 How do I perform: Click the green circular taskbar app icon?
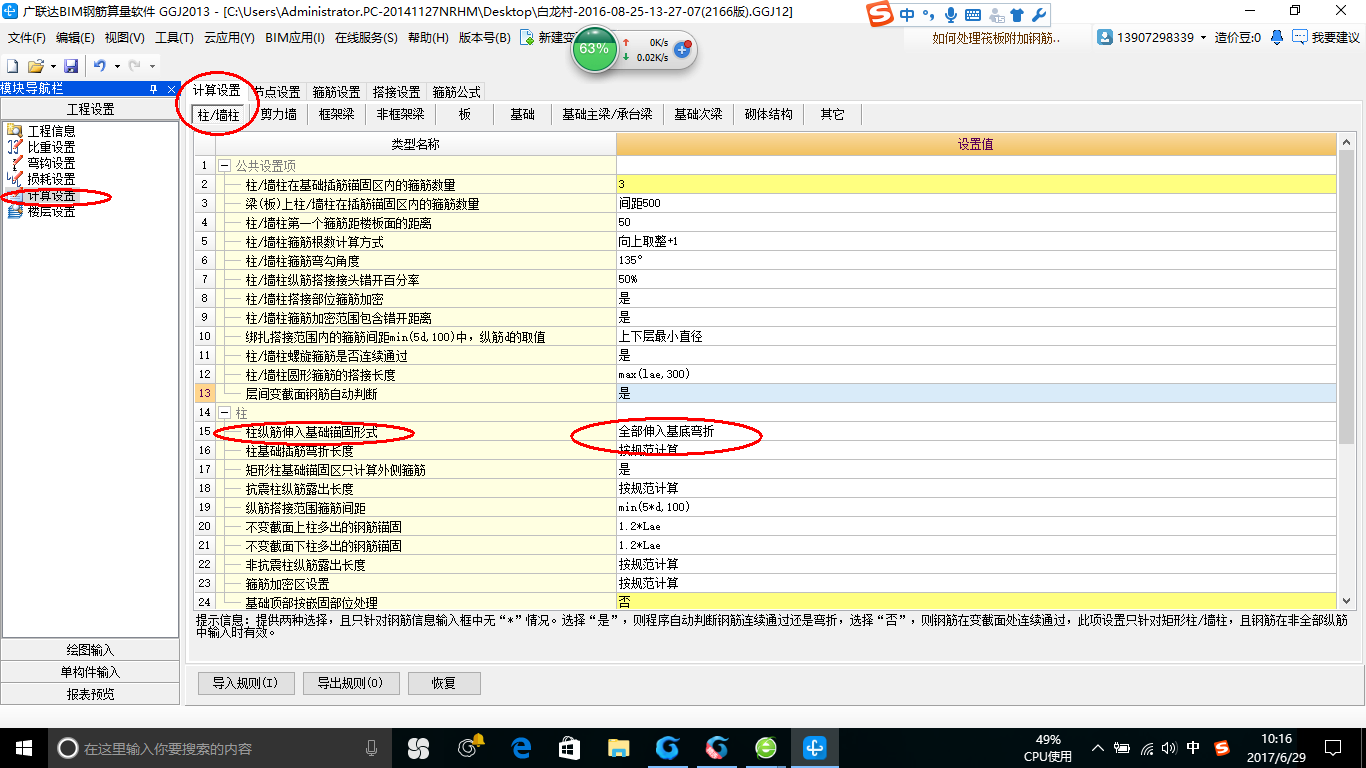click(x=766, y=747)
